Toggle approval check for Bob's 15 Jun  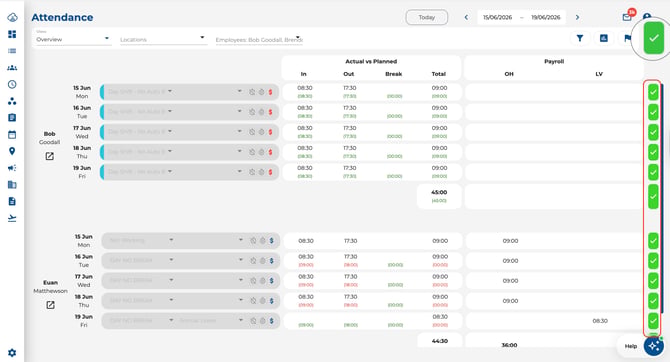(653, 92)
